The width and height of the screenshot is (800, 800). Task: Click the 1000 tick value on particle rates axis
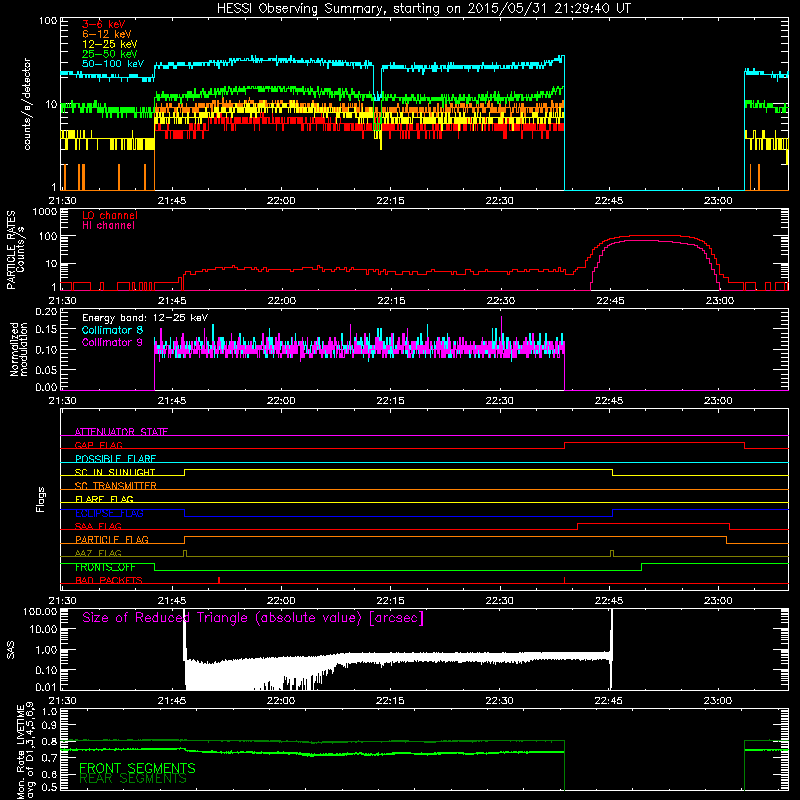[45, 212]
